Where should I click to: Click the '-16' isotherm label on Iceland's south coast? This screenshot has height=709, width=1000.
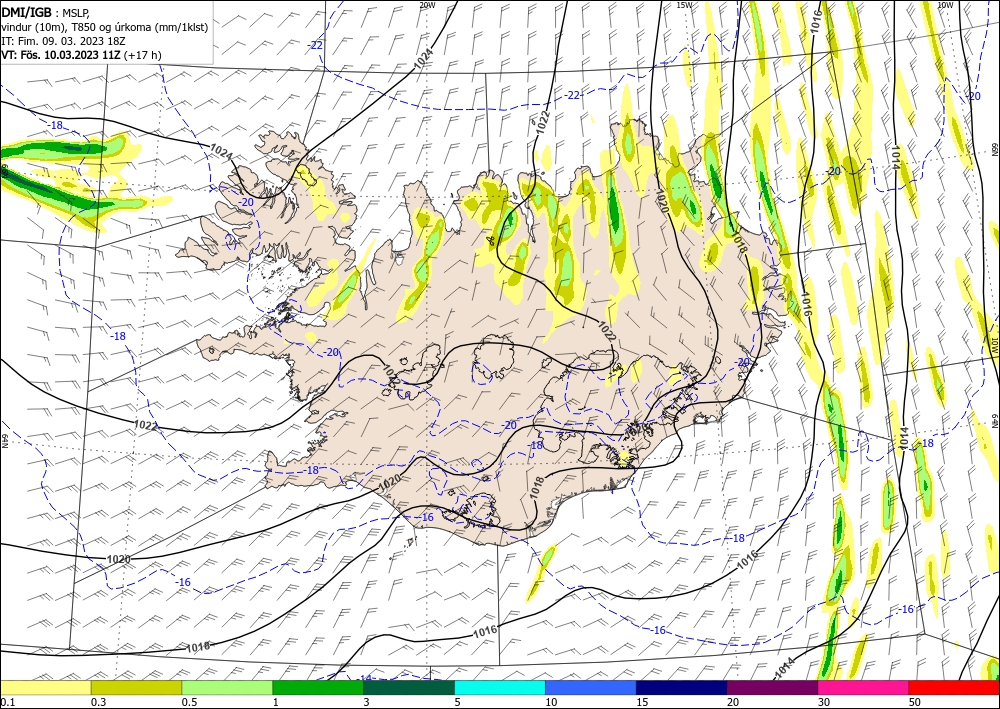(x=426, y=517)
